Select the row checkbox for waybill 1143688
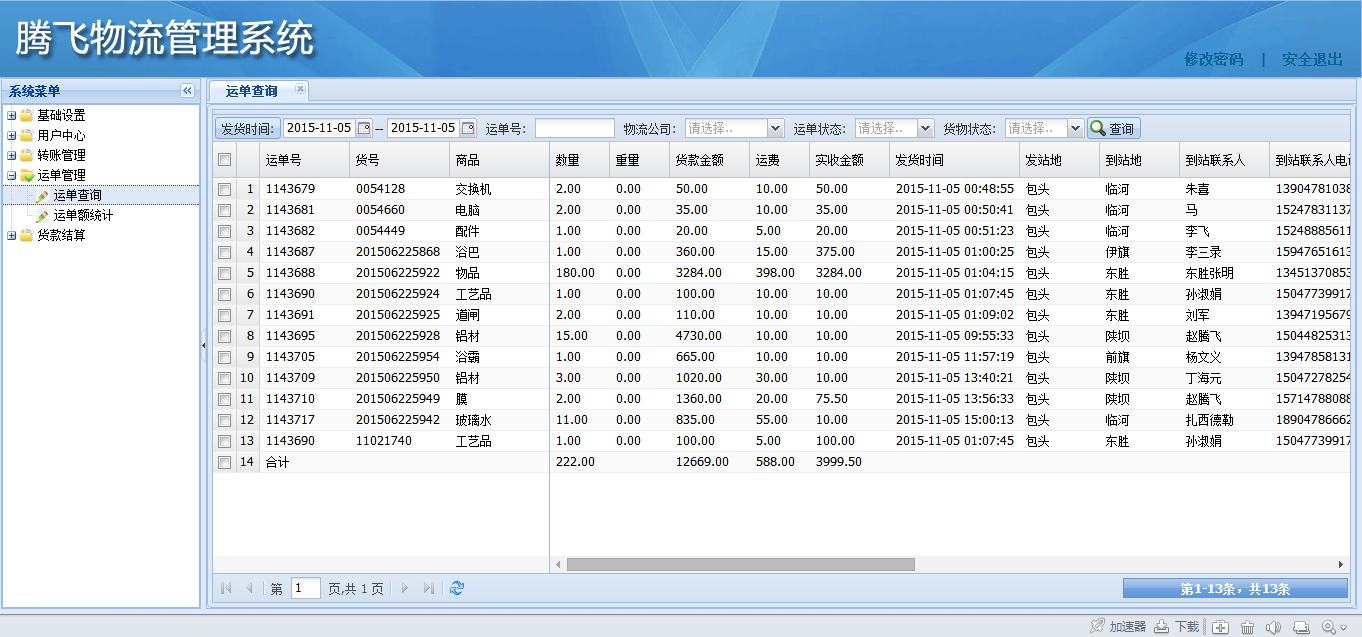 pyautogui.click(x=225, y=273)
